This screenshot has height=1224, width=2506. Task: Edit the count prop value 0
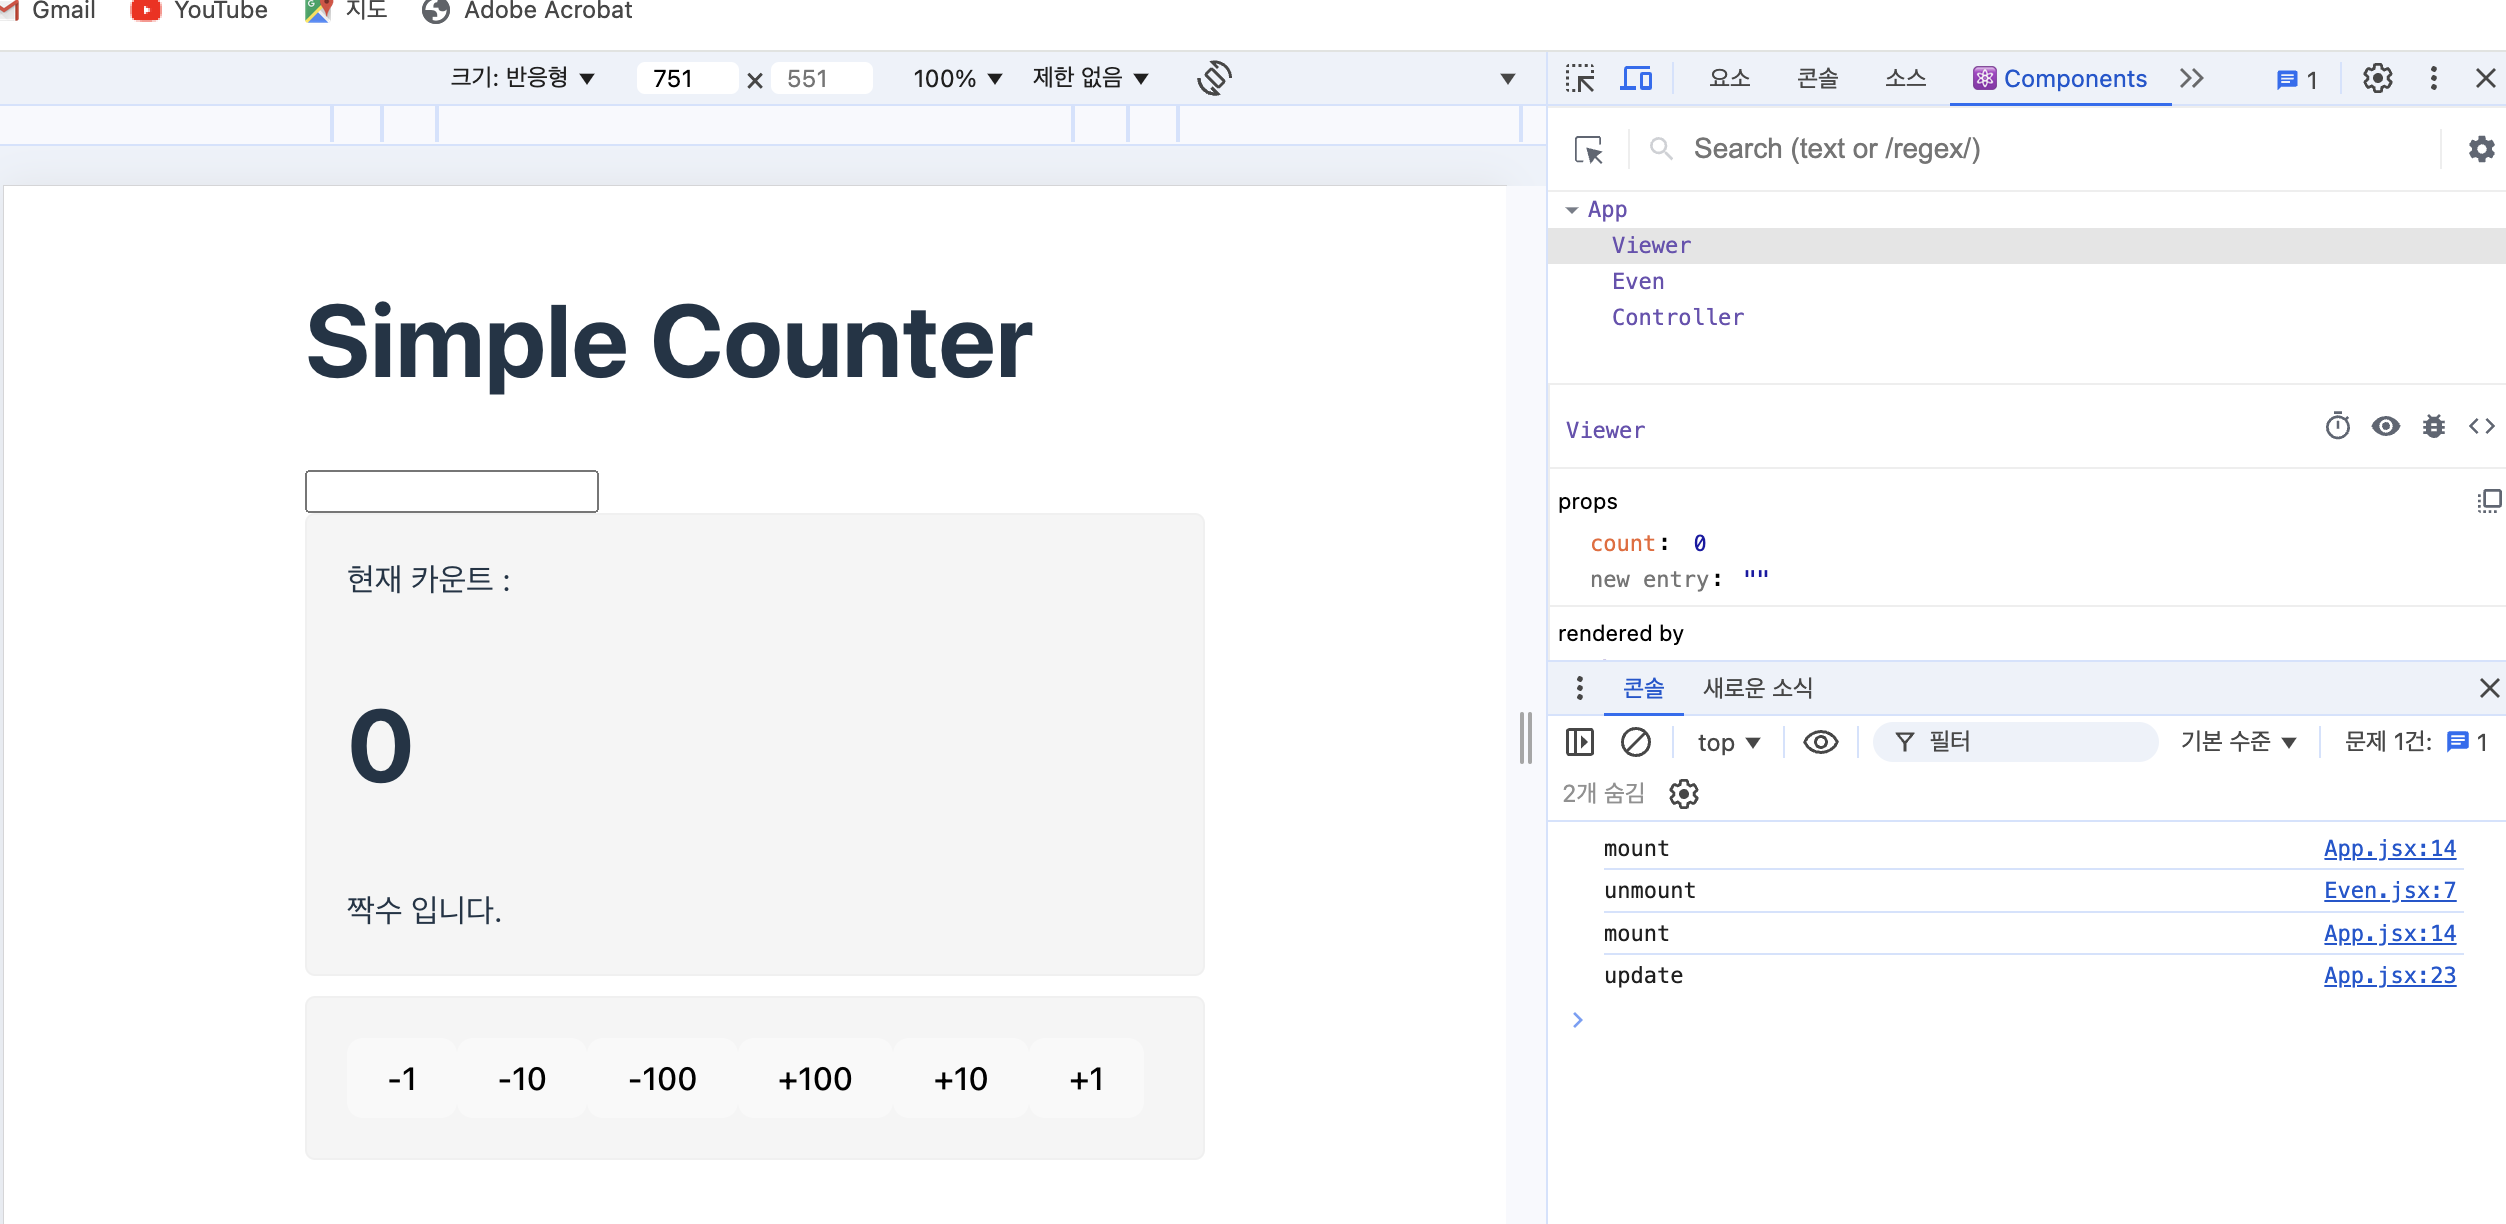[x=1700, y=544]
